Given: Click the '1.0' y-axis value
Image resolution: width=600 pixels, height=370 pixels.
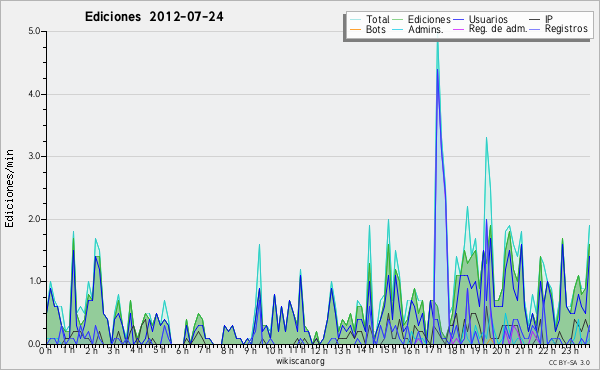Looking at the screenshot, I should pos(34,281).
